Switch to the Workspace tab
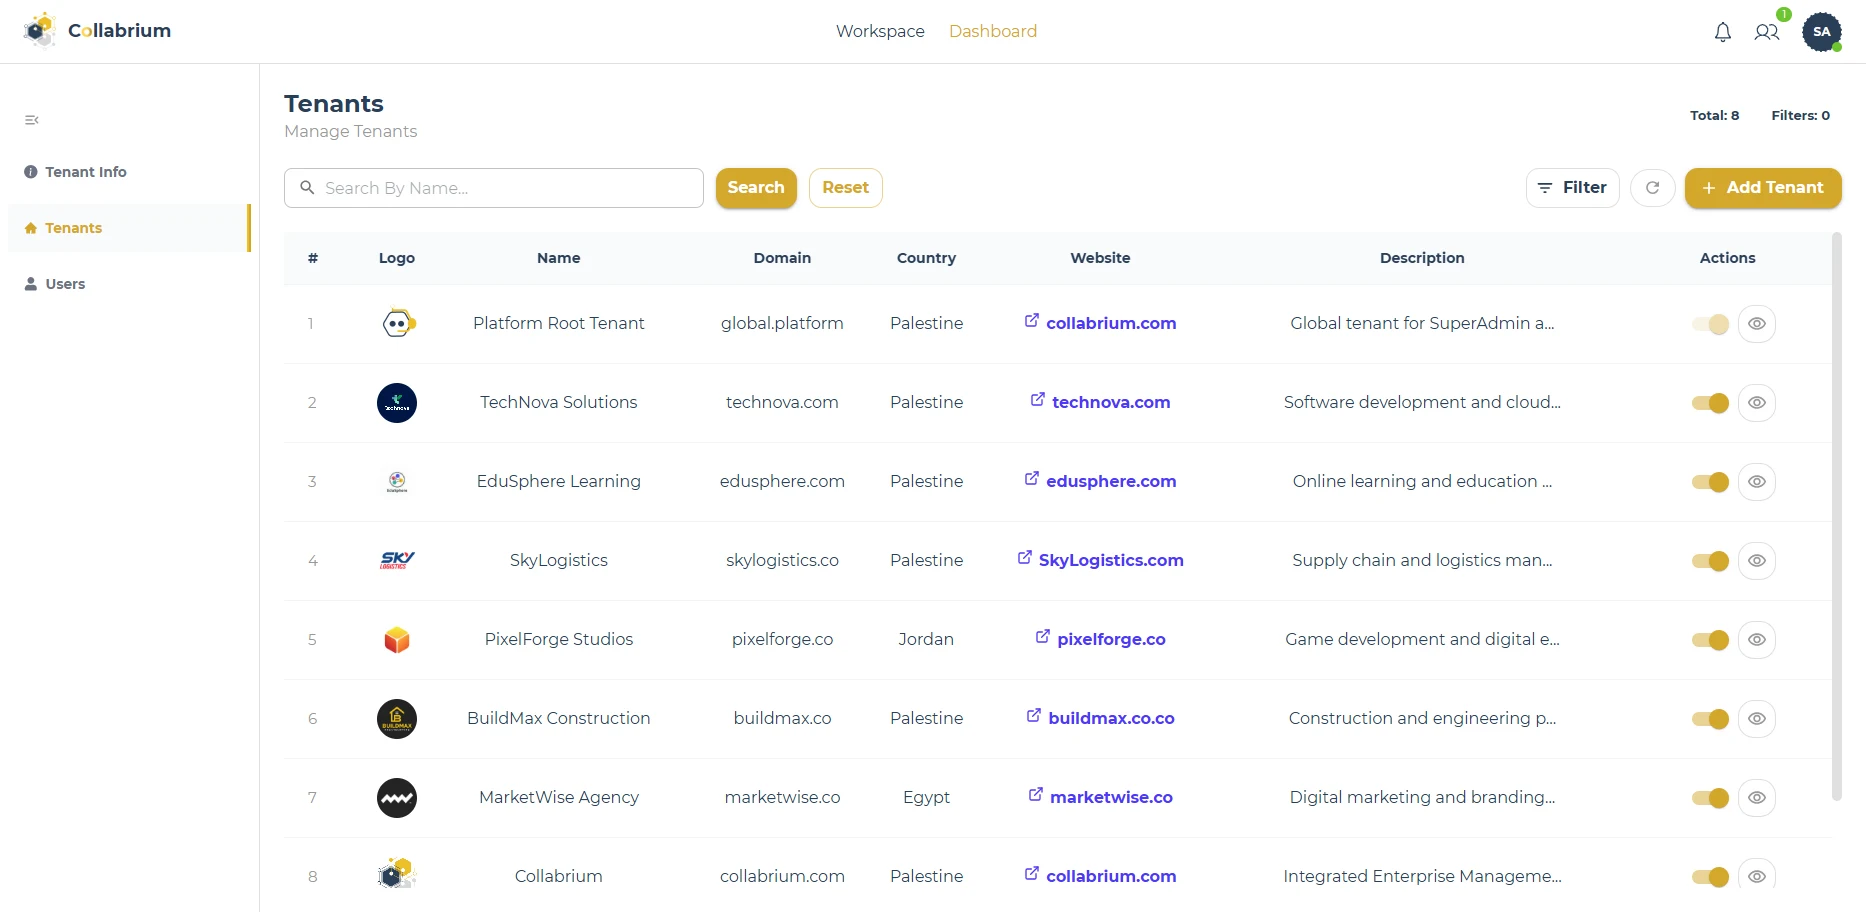The height and width of the screenshot is (912, 1866). 880,31
